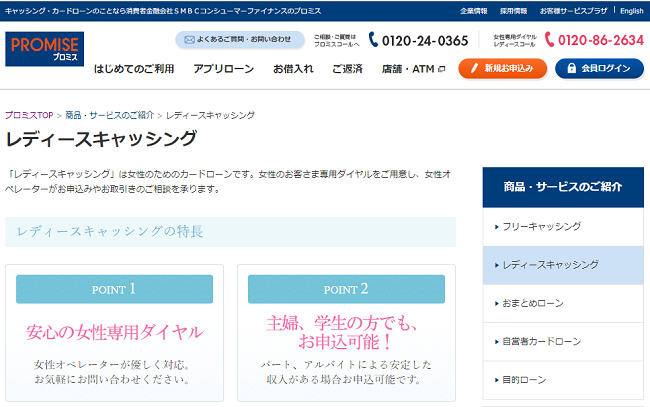This screenshot has height=407, width=650.
Task: Go to 企業情報 in the top bar
Action: point(473,11)
